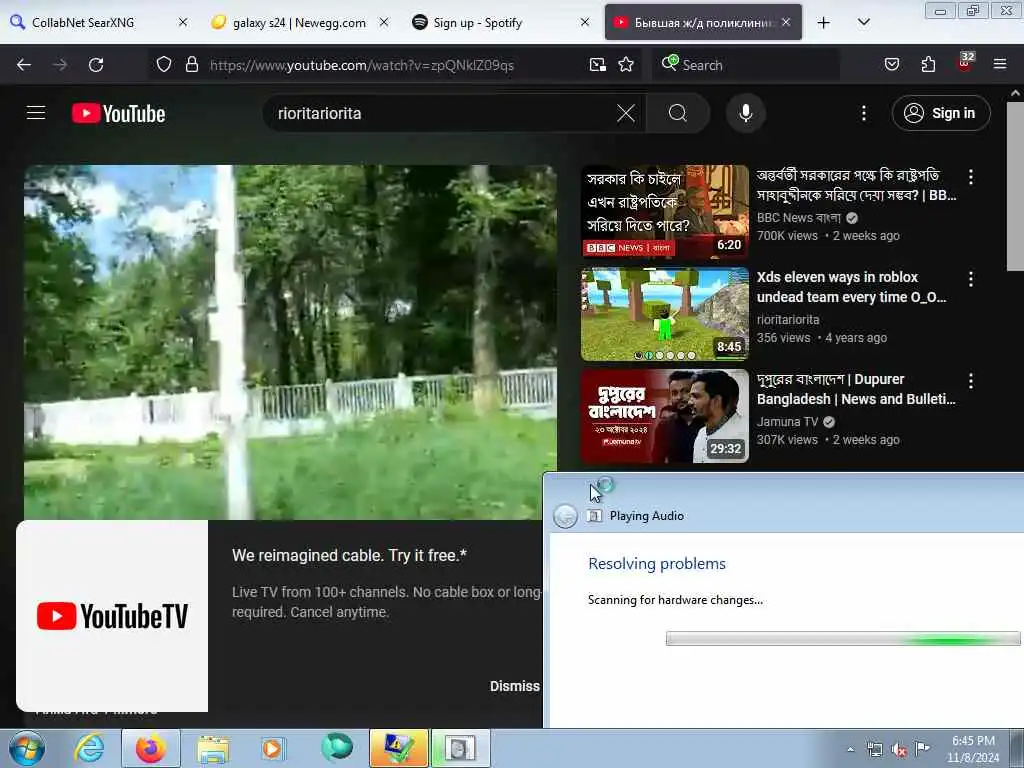Switch to Firefox on the taskbar
1024x768 pixels.
150,748
